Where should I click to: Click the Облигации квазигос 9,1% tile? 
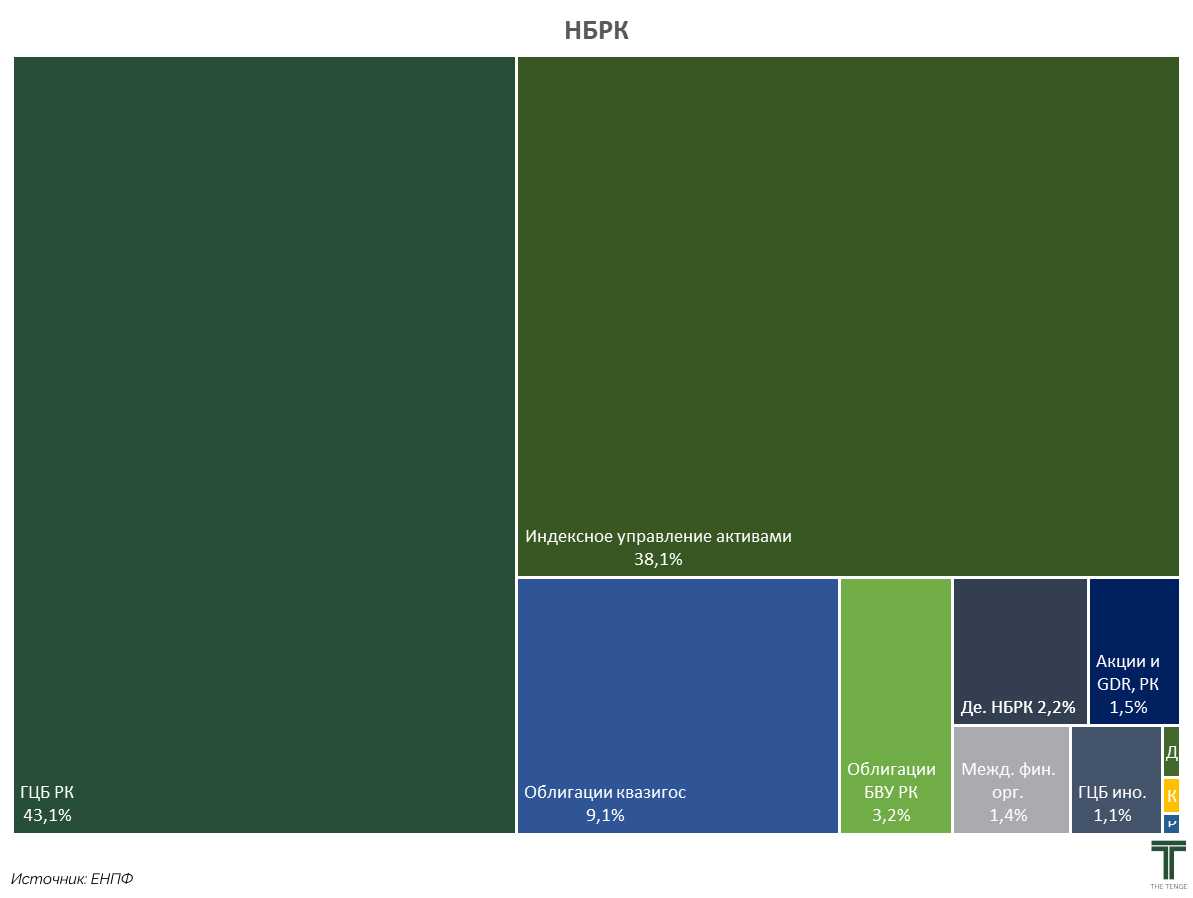point(678,705)
